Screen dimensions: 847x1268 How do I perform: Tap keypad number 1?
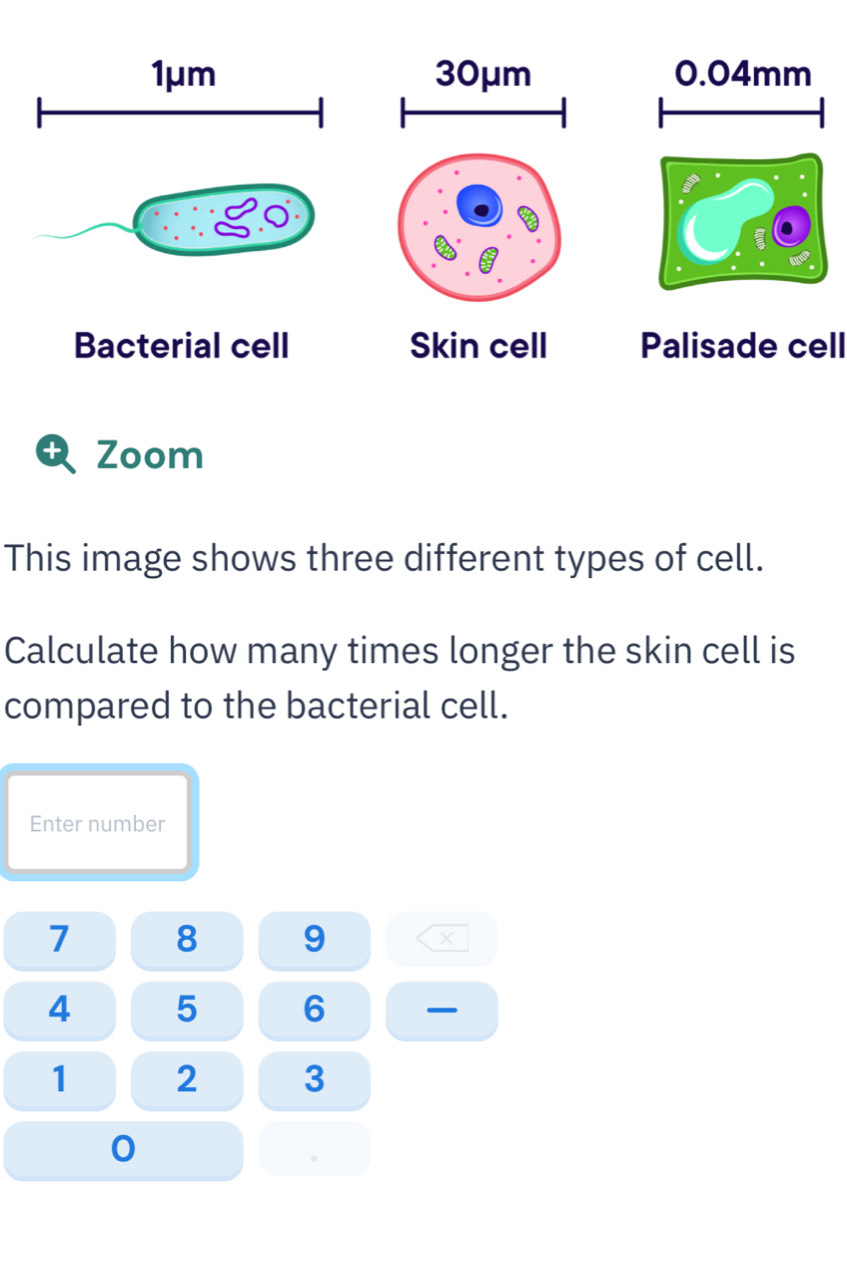point(60,1080)
